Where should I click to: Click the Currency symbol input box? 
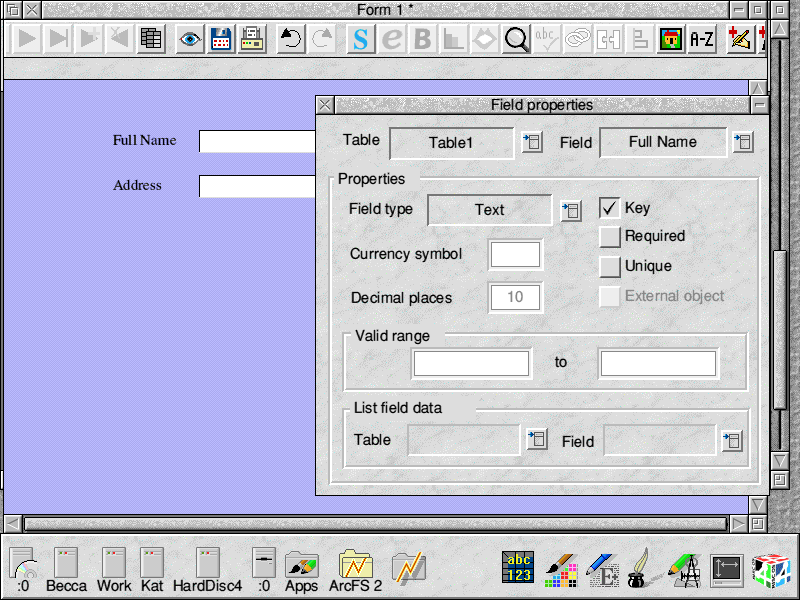515,254
